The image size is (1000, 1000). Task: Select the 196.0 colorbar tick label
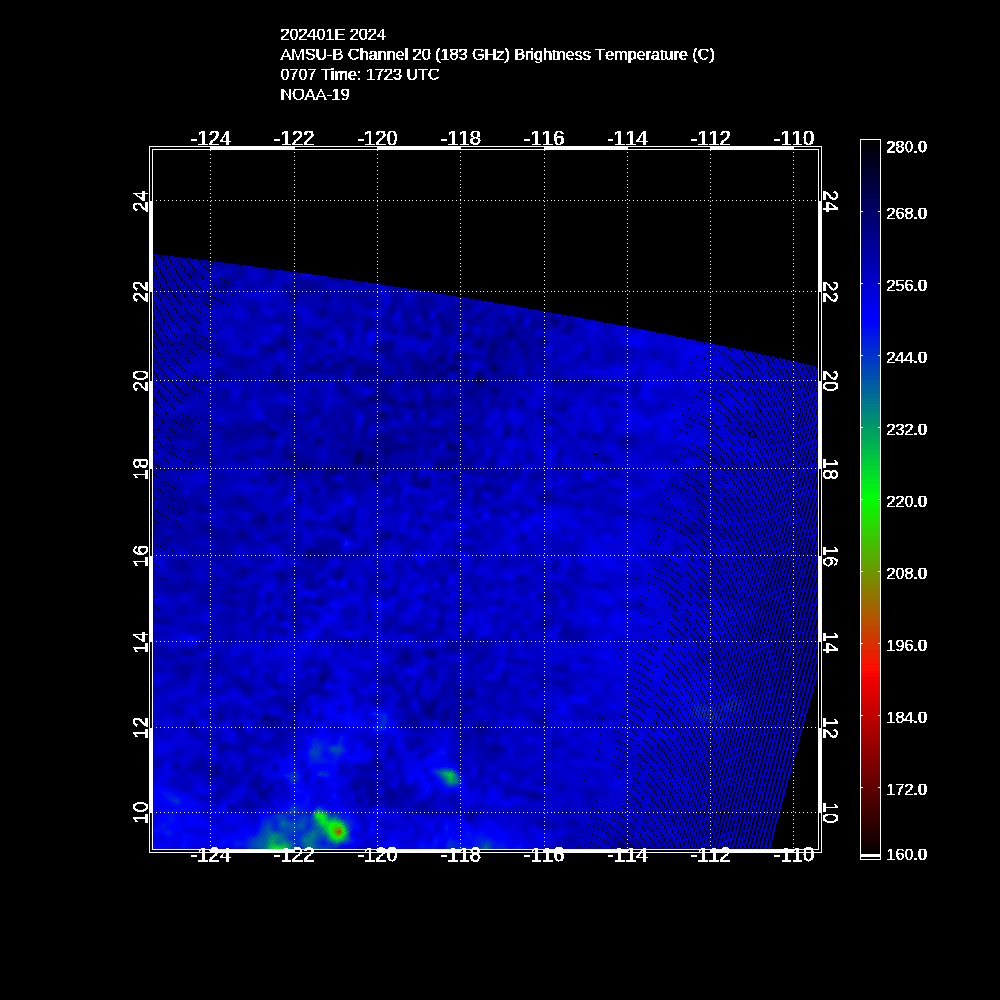(906, 645)
